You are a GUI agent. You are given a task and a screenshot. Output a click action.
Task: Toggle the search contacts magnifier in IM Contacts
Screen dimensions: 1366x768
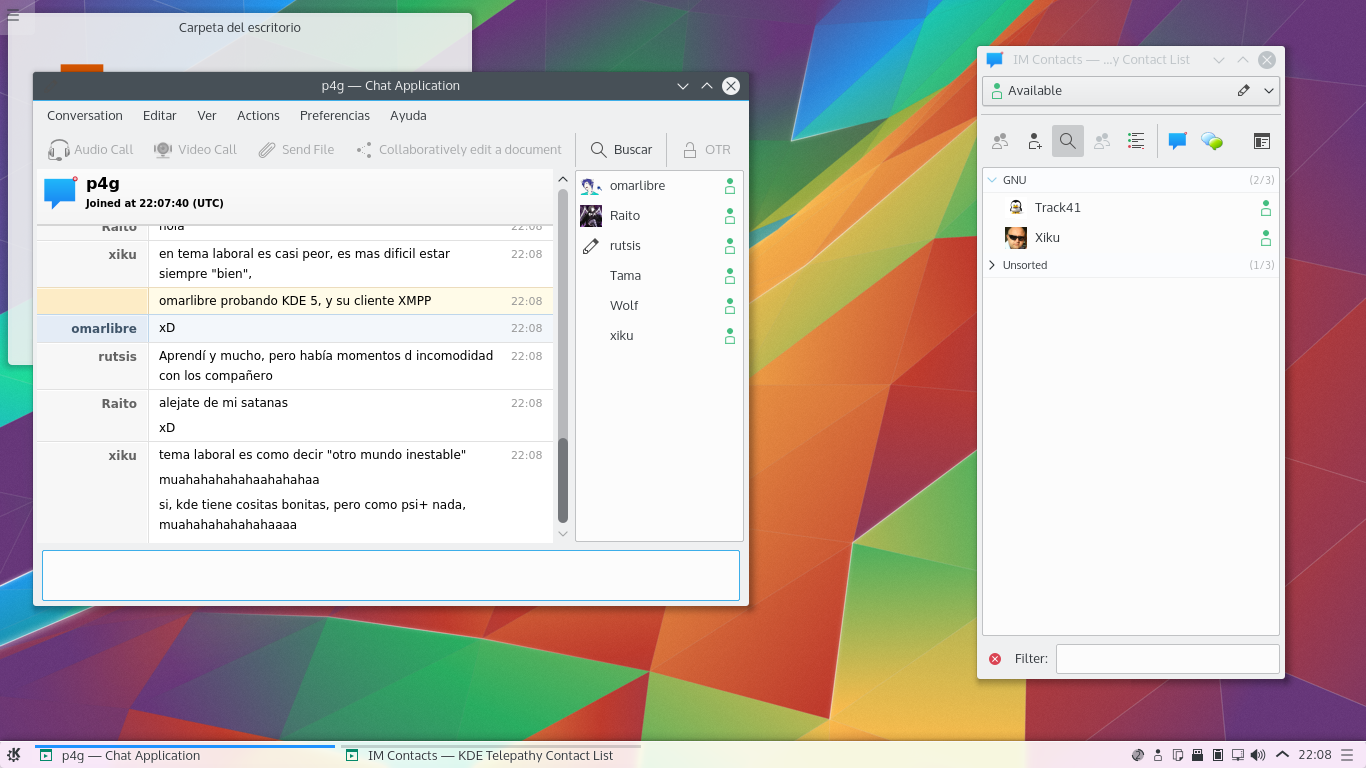point(1068,141)
